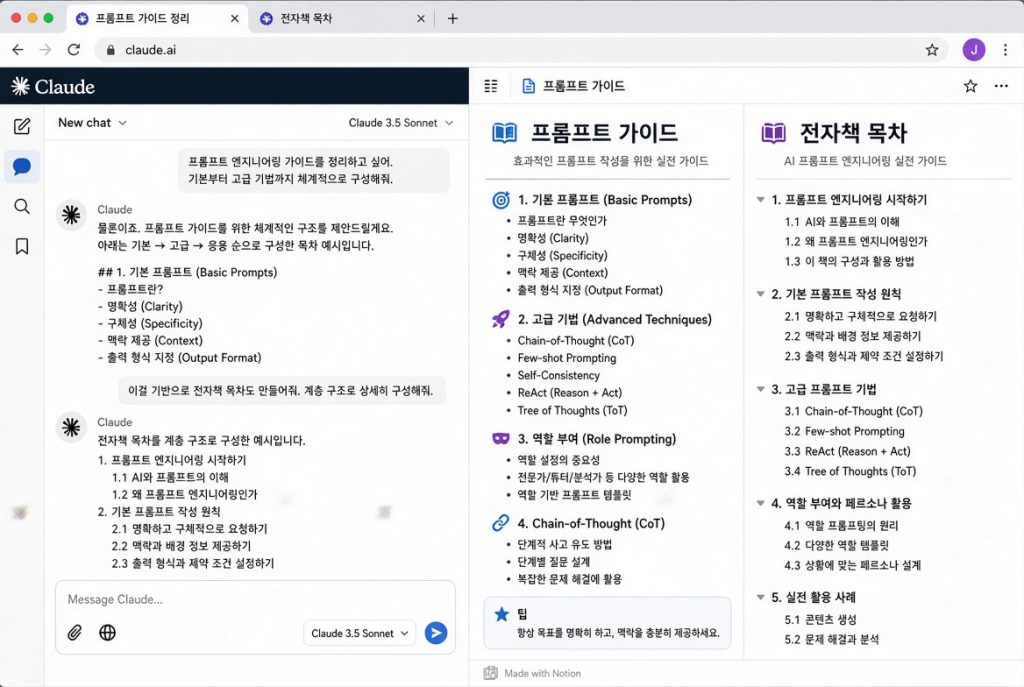Switch to the 프롬프트 가이드 정리 tab
This screenshot has width=1024, height=687.
(x=157, y=18)
